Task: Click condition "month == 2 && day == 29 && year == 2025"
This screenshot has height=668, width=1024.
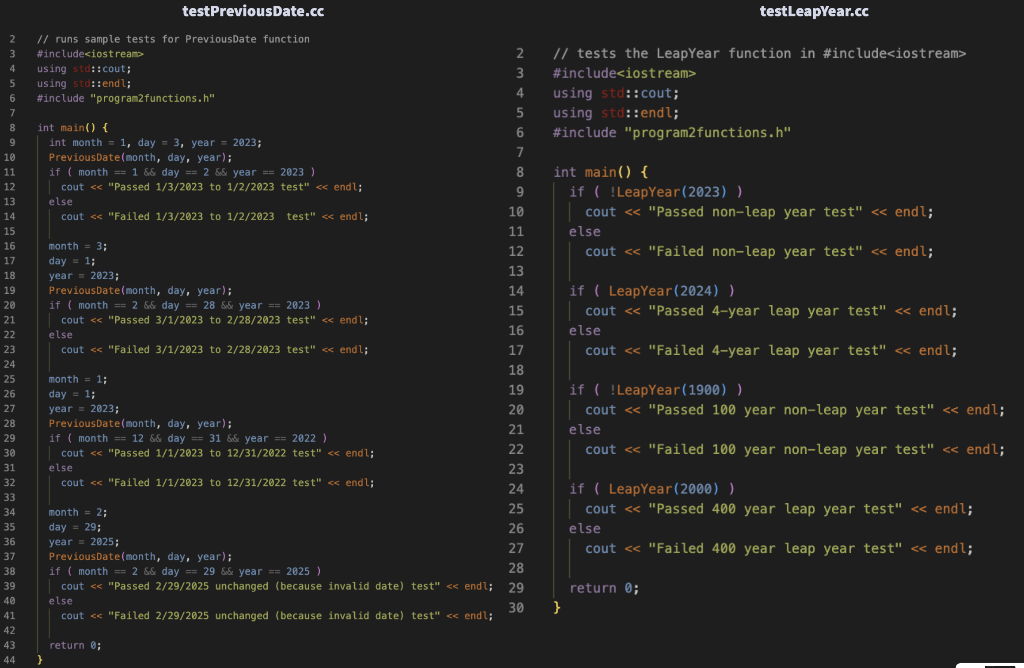Action: (x=194, y=571)
